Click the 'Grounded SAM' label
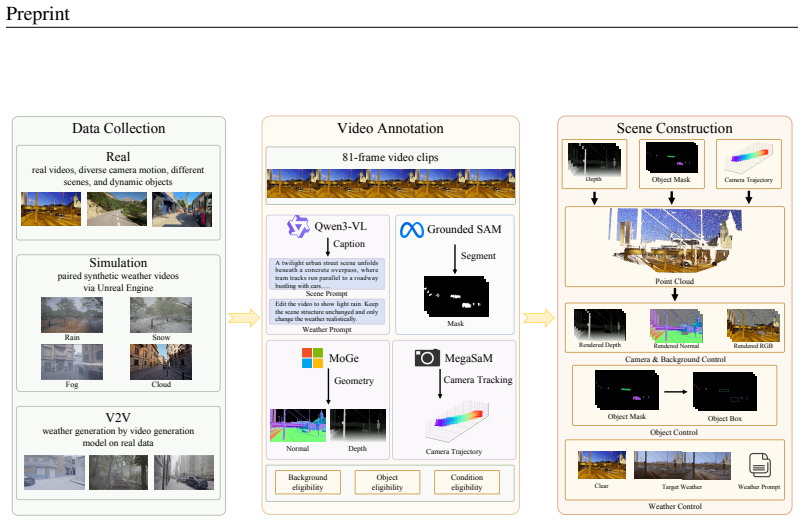Image resolution: width=804 pixels, height=521 pixels. pyautogui.click(x=464, y=229)
